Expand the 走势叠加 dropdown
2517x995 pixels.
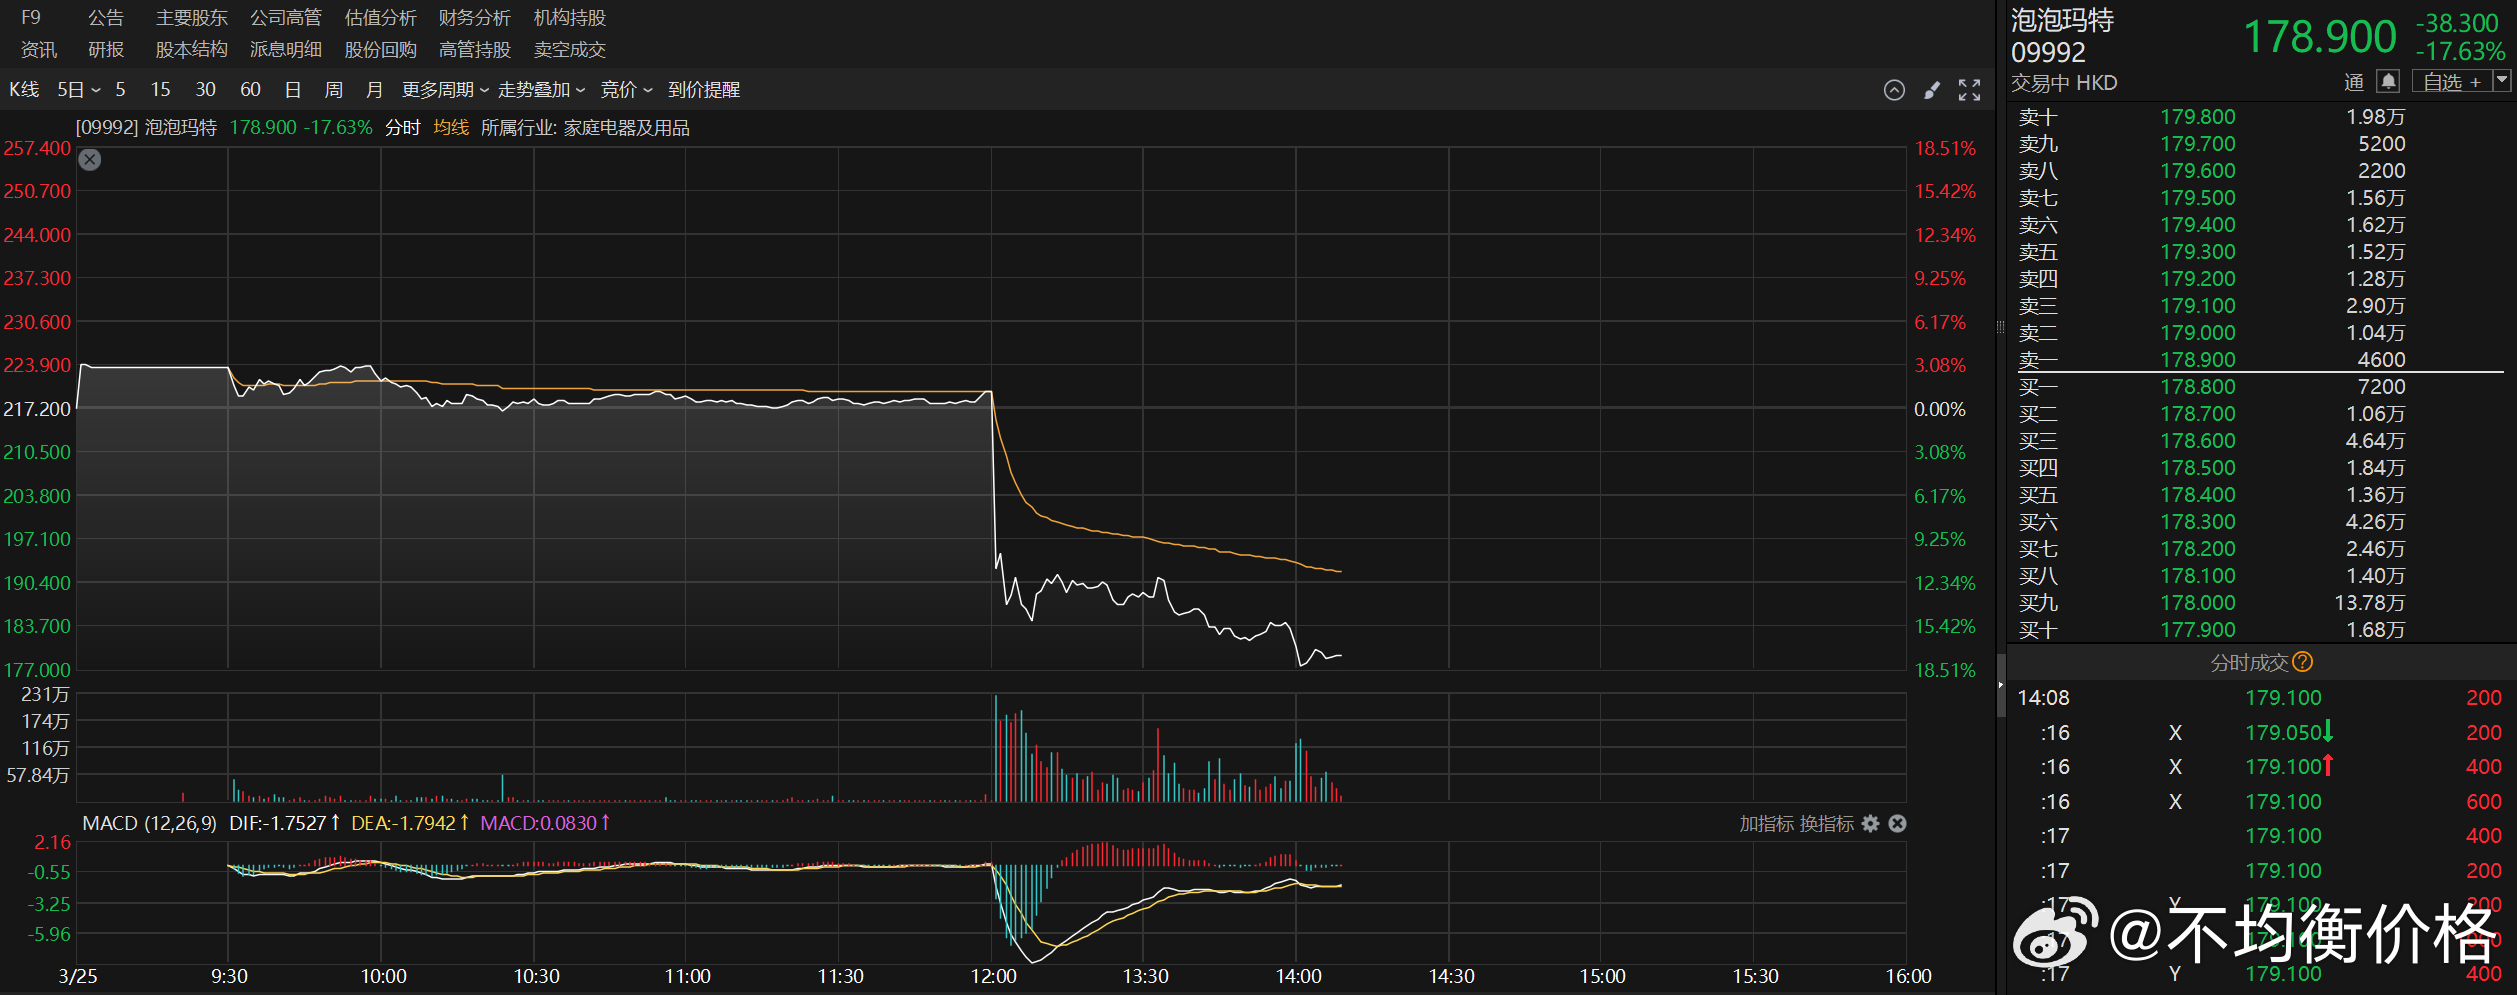click(x=542, y=90)
